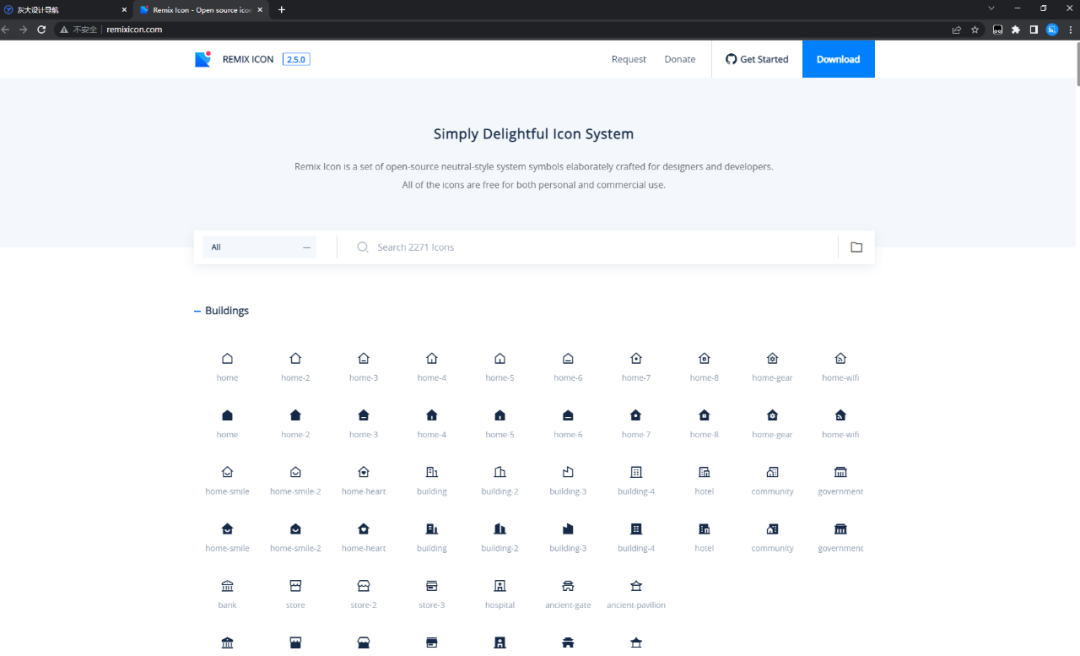This screenshot has width=1080, height=656.
Task: Select the outline home-4 icon
Action: (x=432, y=358)
